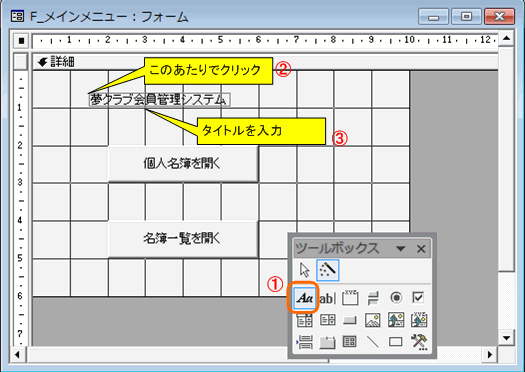Select the Option Button radio tool
The height and width of the screenshot is (372, 525).
point(396,298)
